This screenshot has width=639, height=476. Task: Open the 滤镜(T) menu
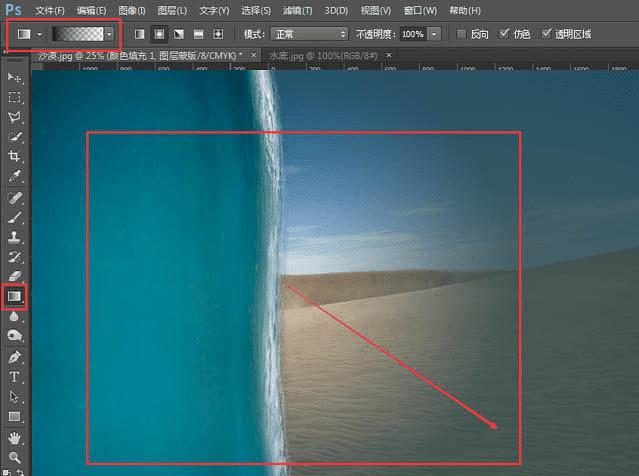click(x=297, y=10)
